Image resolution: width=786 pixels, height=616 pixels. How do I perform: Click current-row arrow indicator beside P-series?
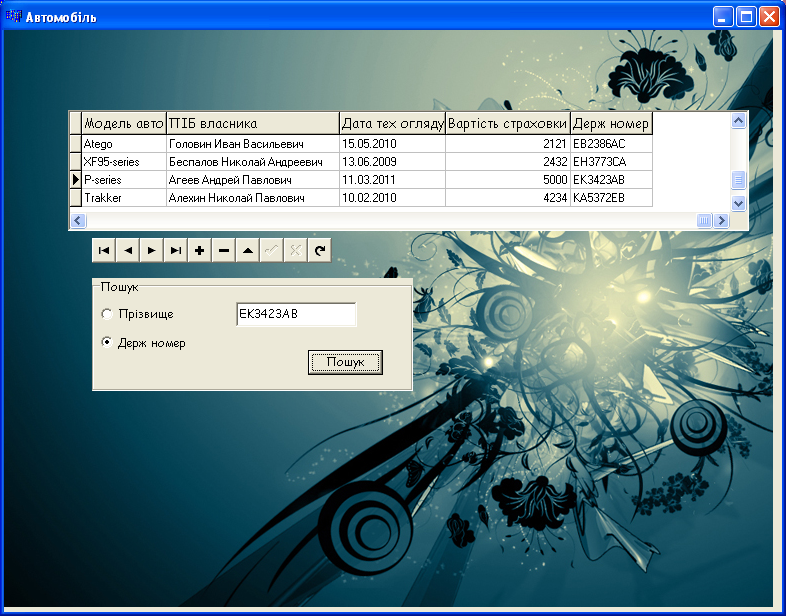(75, 180)
